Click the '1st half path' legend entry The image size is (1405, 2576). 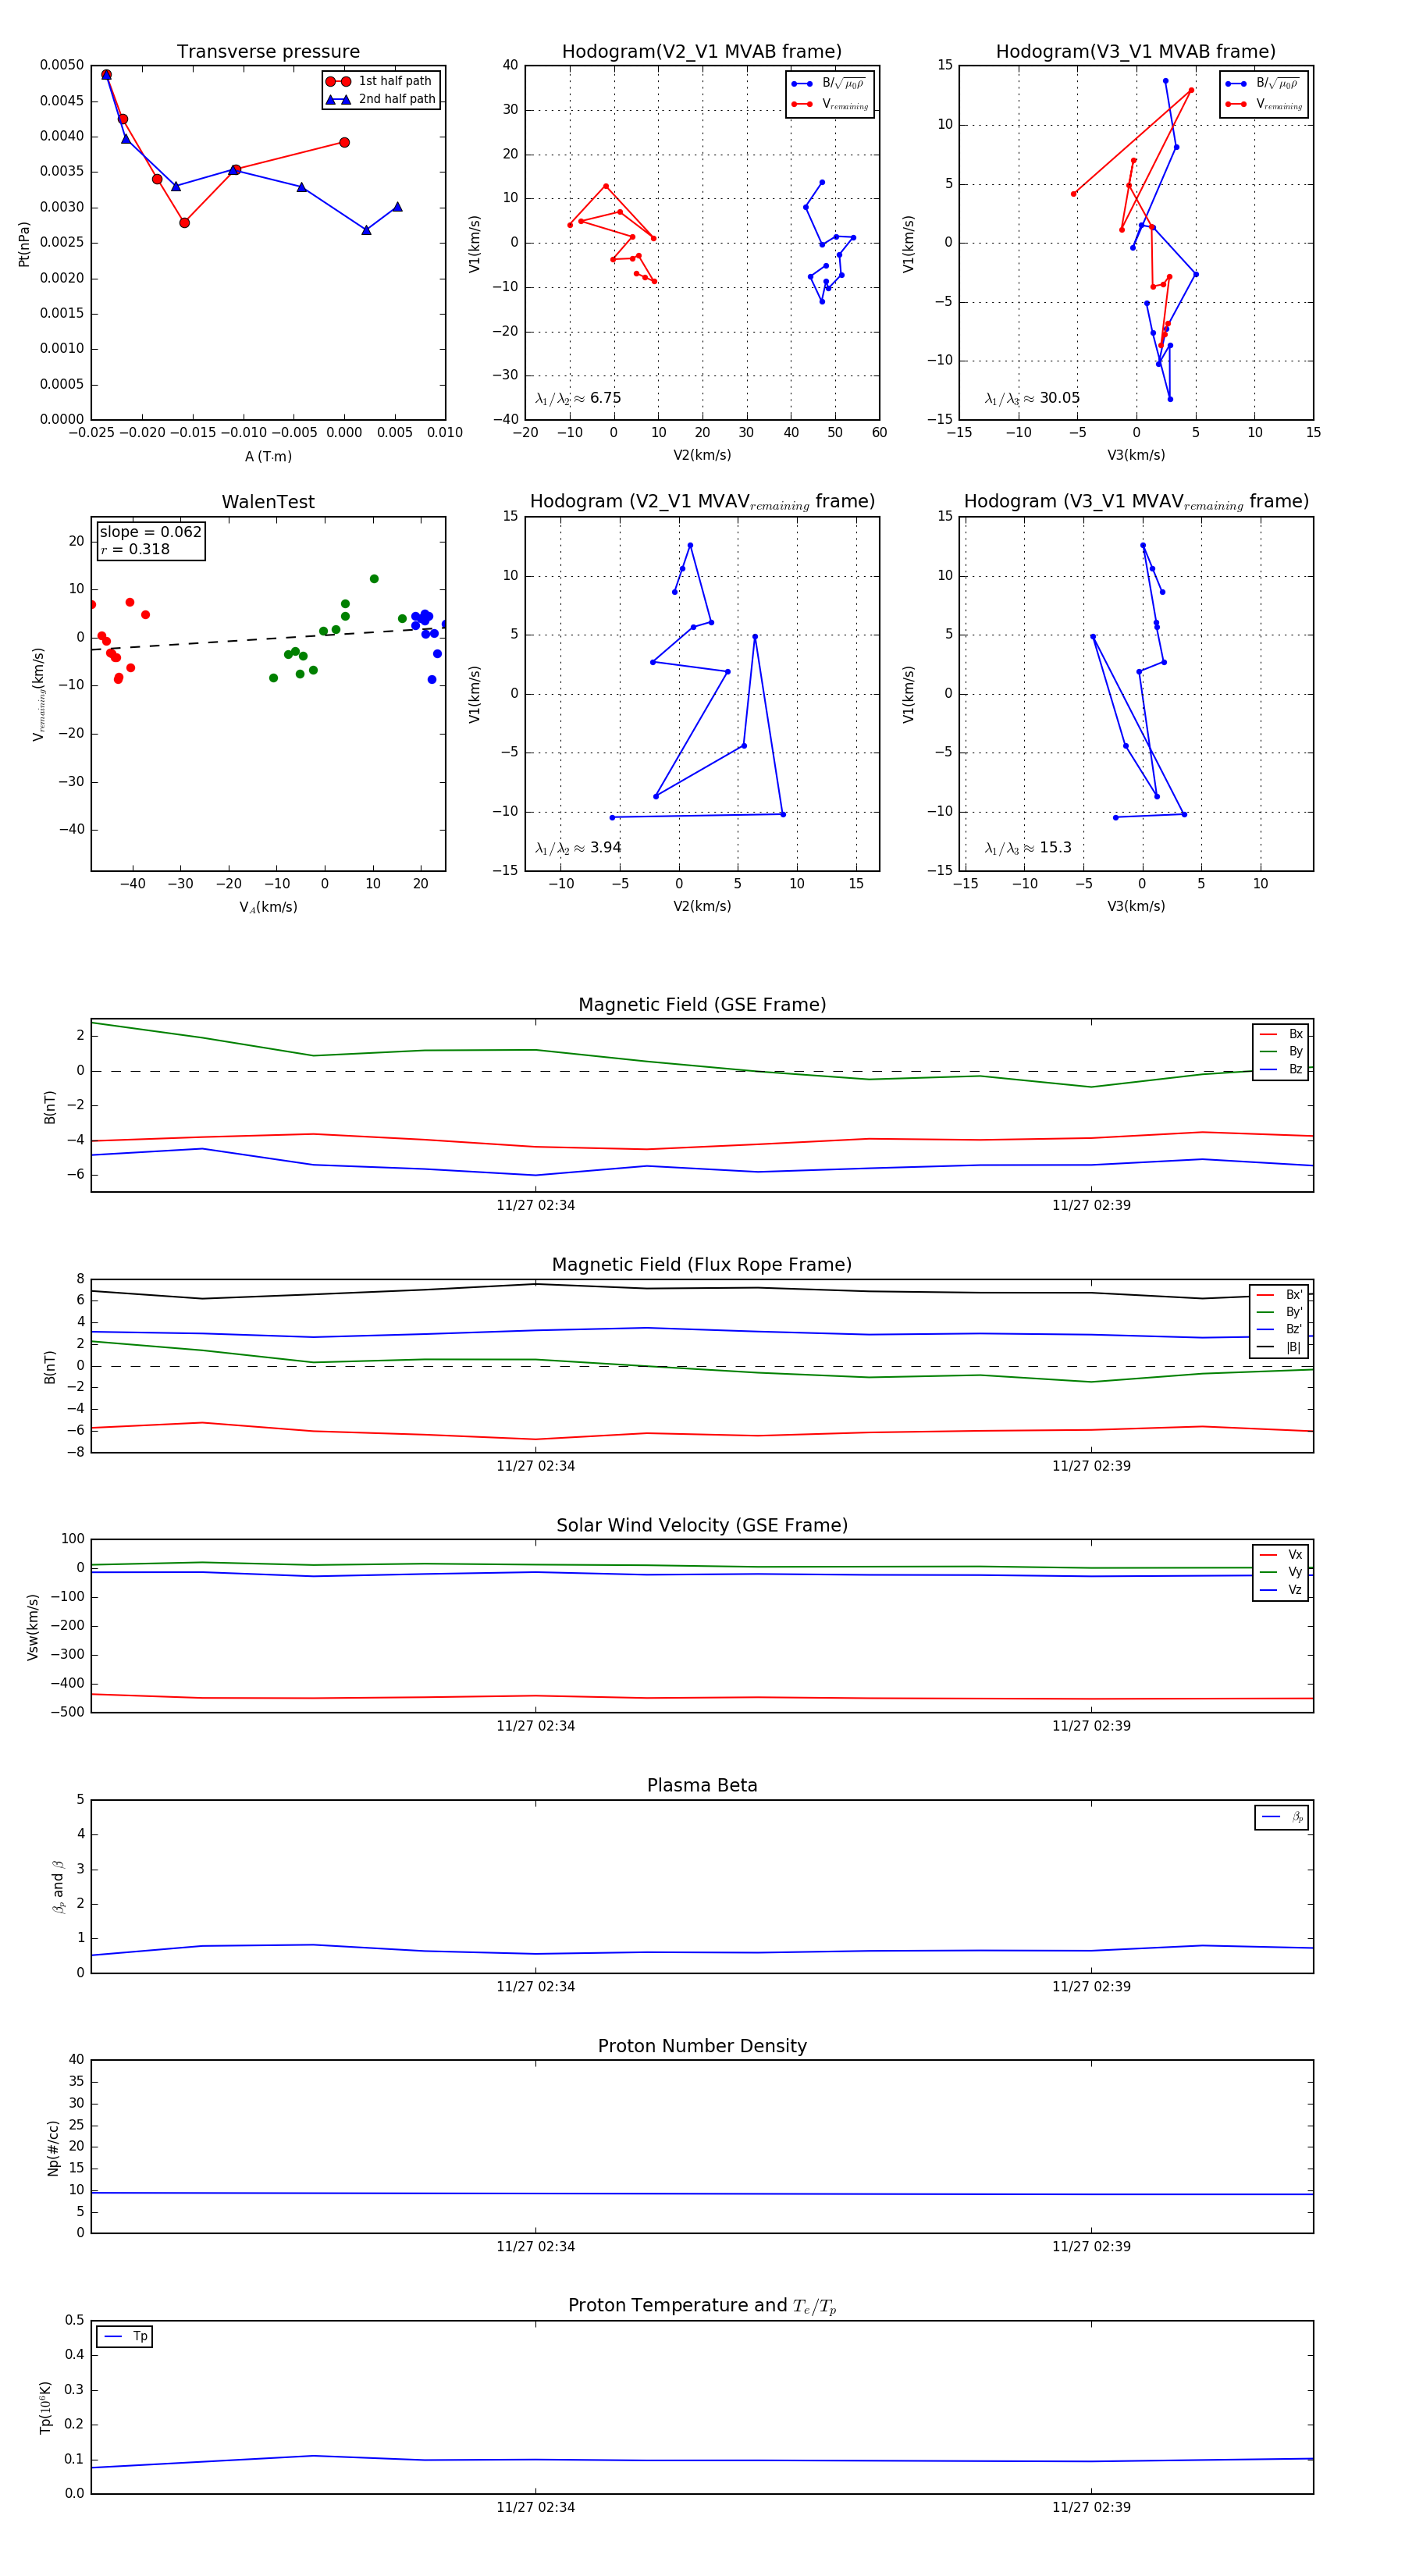click(x=380, y=81)
